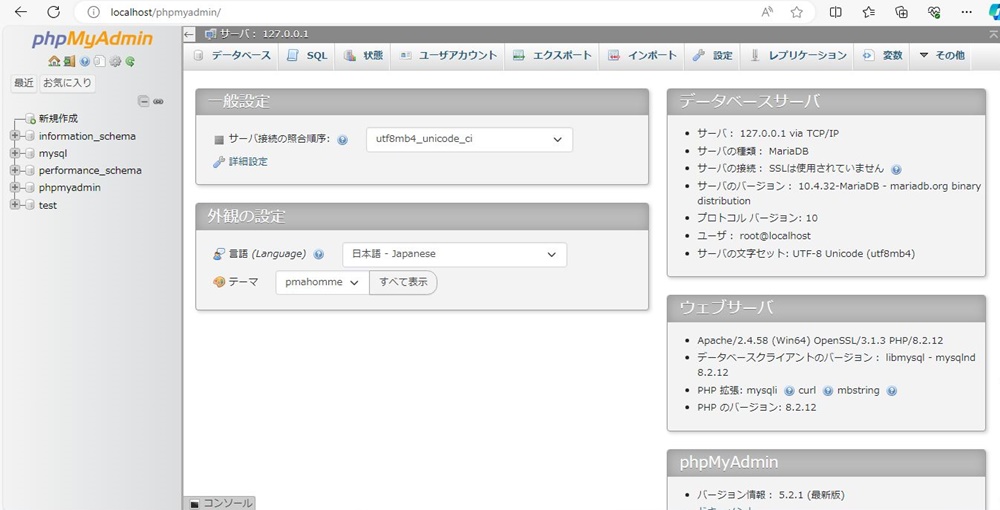Toggle link with main panel chain icon
Viewport: 1000px width, 510px height.
pos(158,101)
